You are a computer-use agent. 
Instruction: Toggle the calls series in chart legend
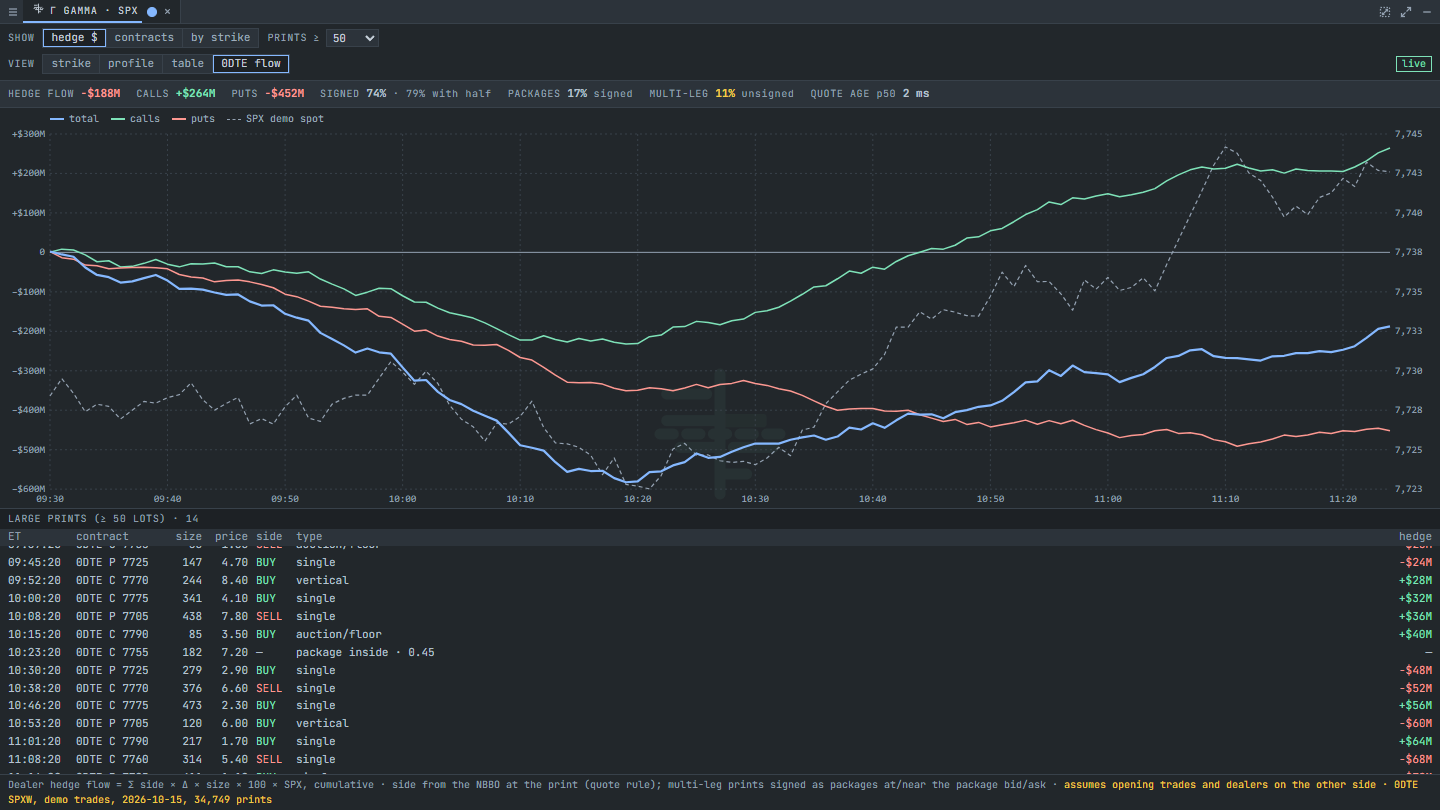coord(135,119)
